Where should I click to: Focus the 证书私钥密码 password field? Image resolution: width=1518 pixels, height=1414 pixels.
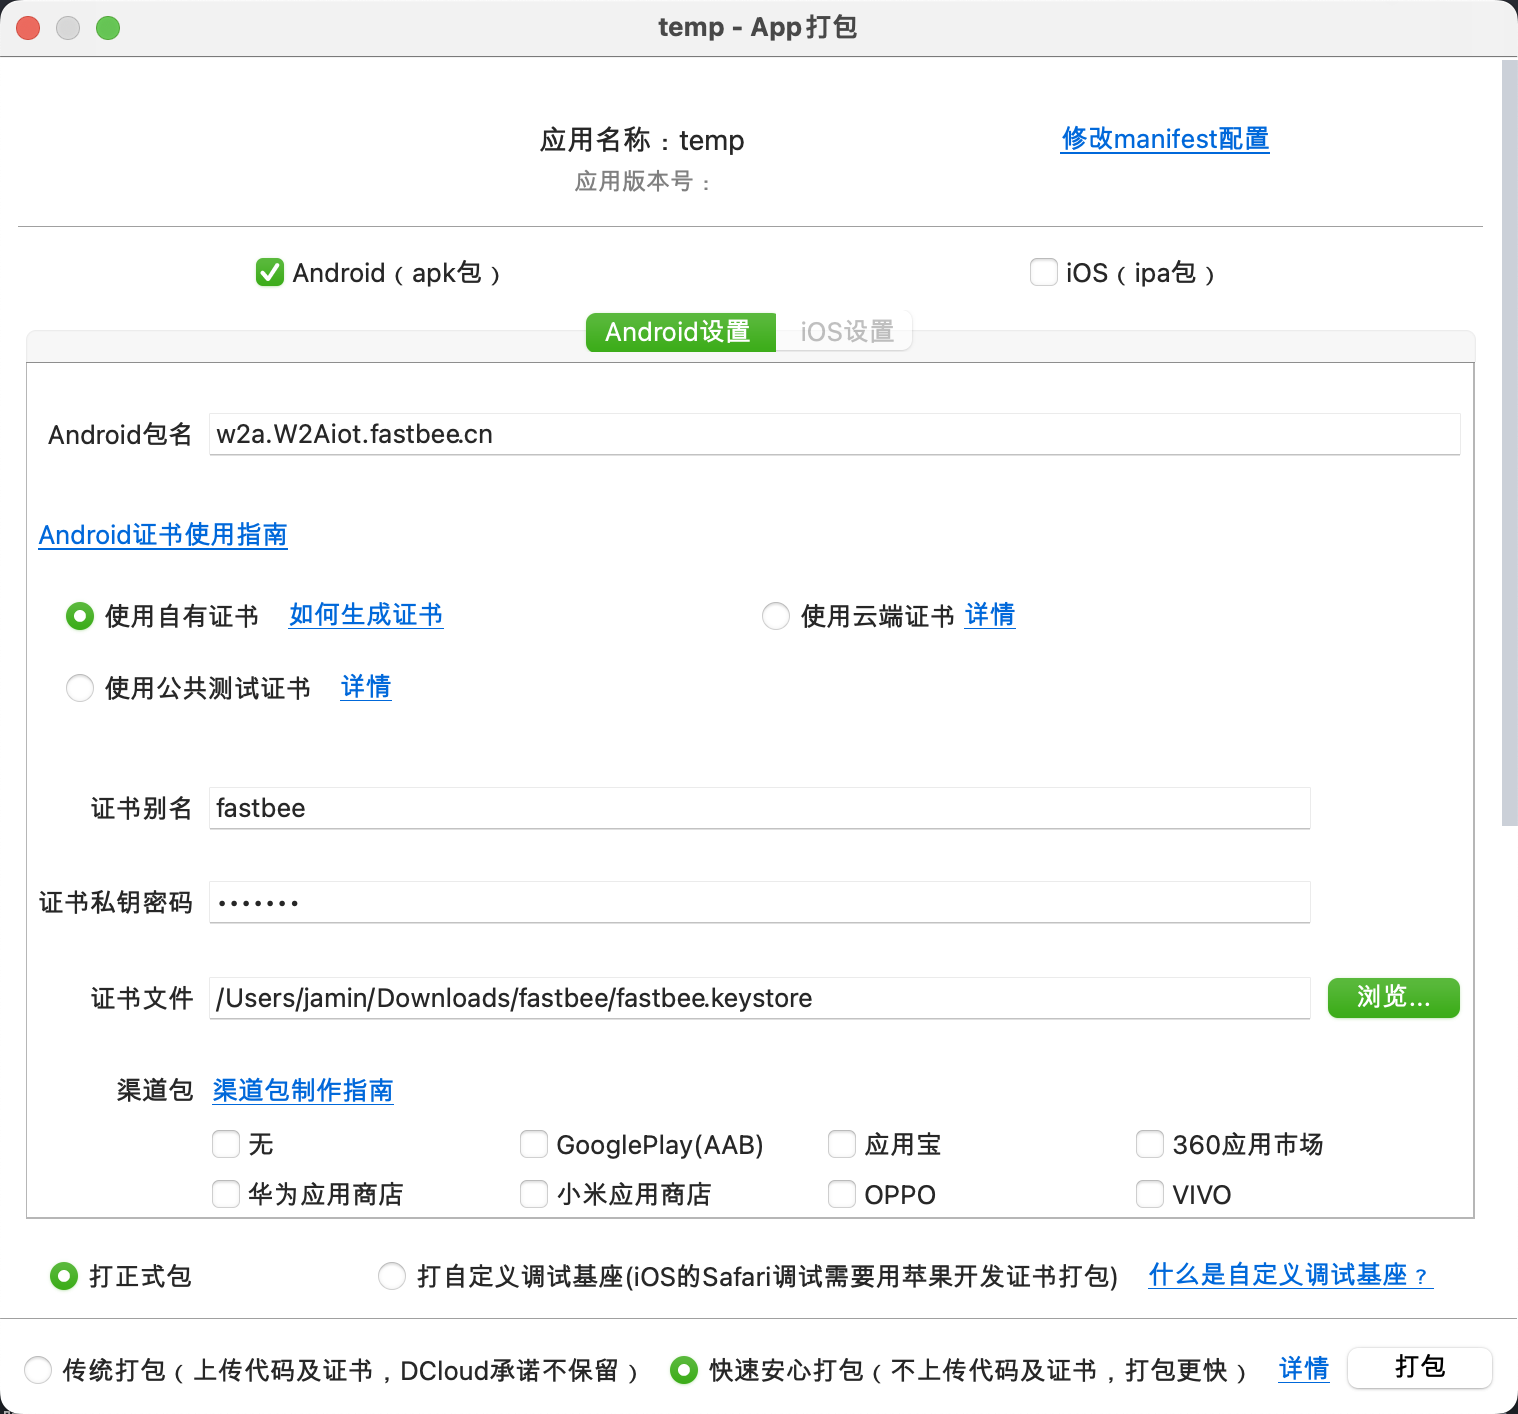coord(758,903)
